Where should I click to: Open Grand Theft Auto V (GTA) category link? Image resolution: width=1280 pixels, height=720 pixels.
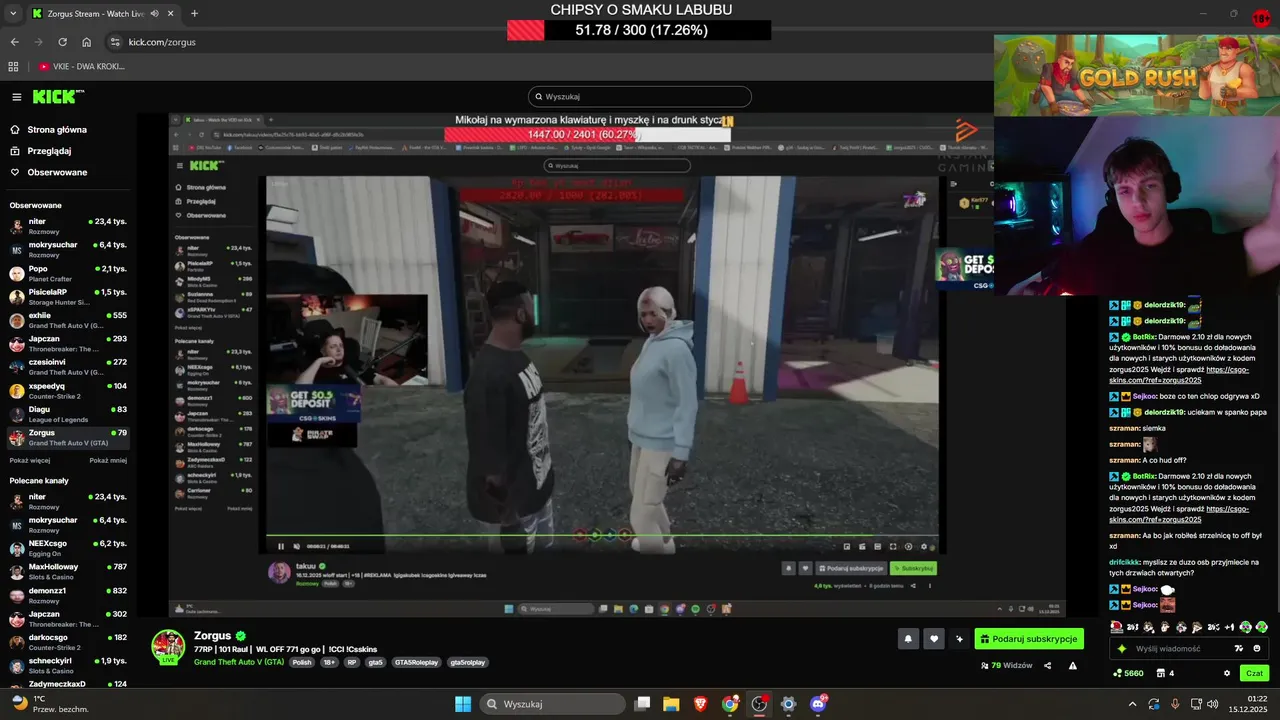coord(239,662)
